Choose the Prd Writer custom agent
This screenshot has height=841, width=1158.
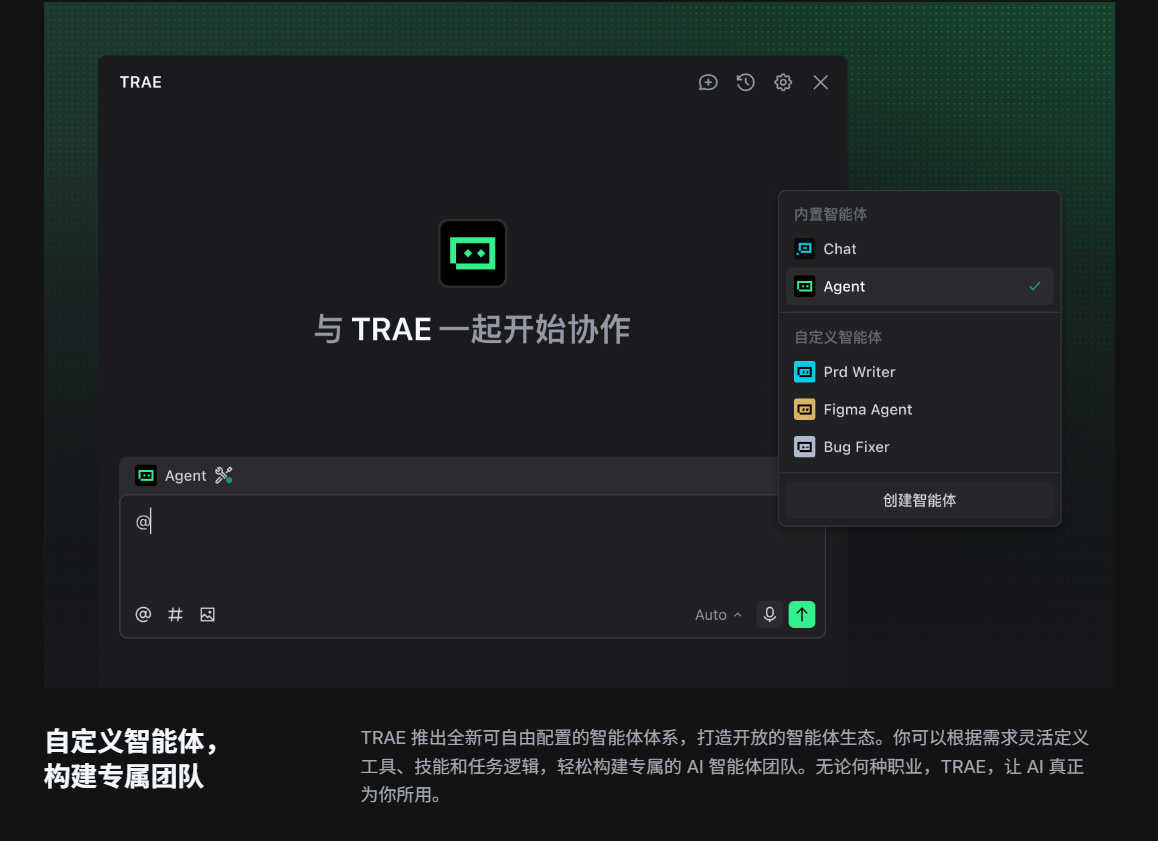(919, 371)
